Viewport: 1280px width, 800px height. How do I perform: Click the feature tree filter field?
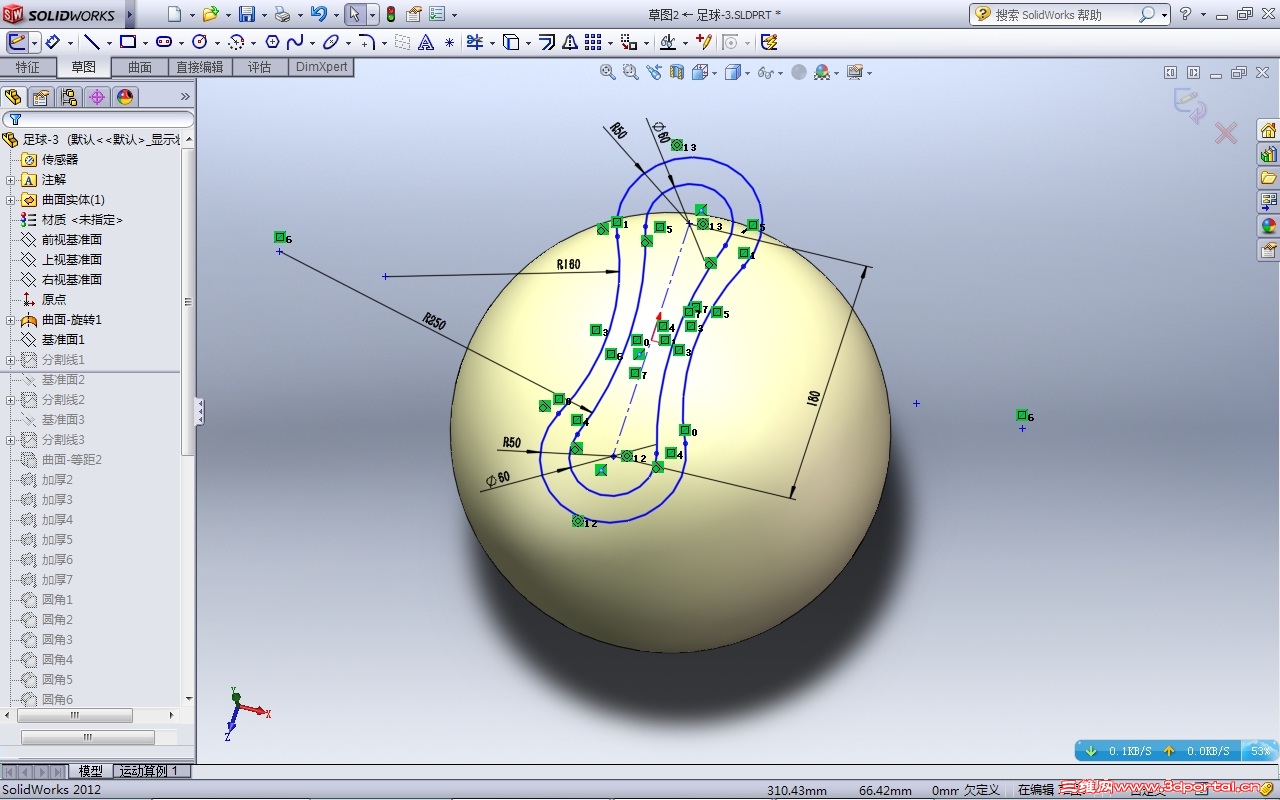98,119
